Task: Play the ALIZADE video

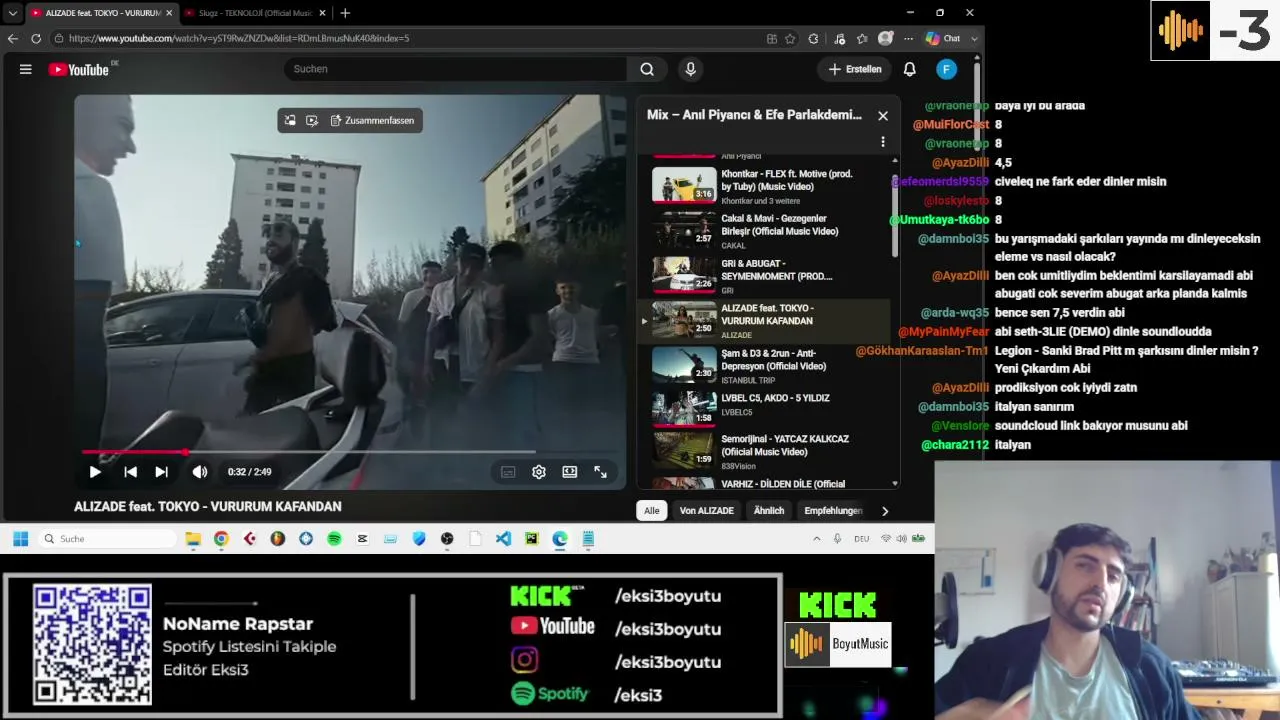Action: click(95, 472)
